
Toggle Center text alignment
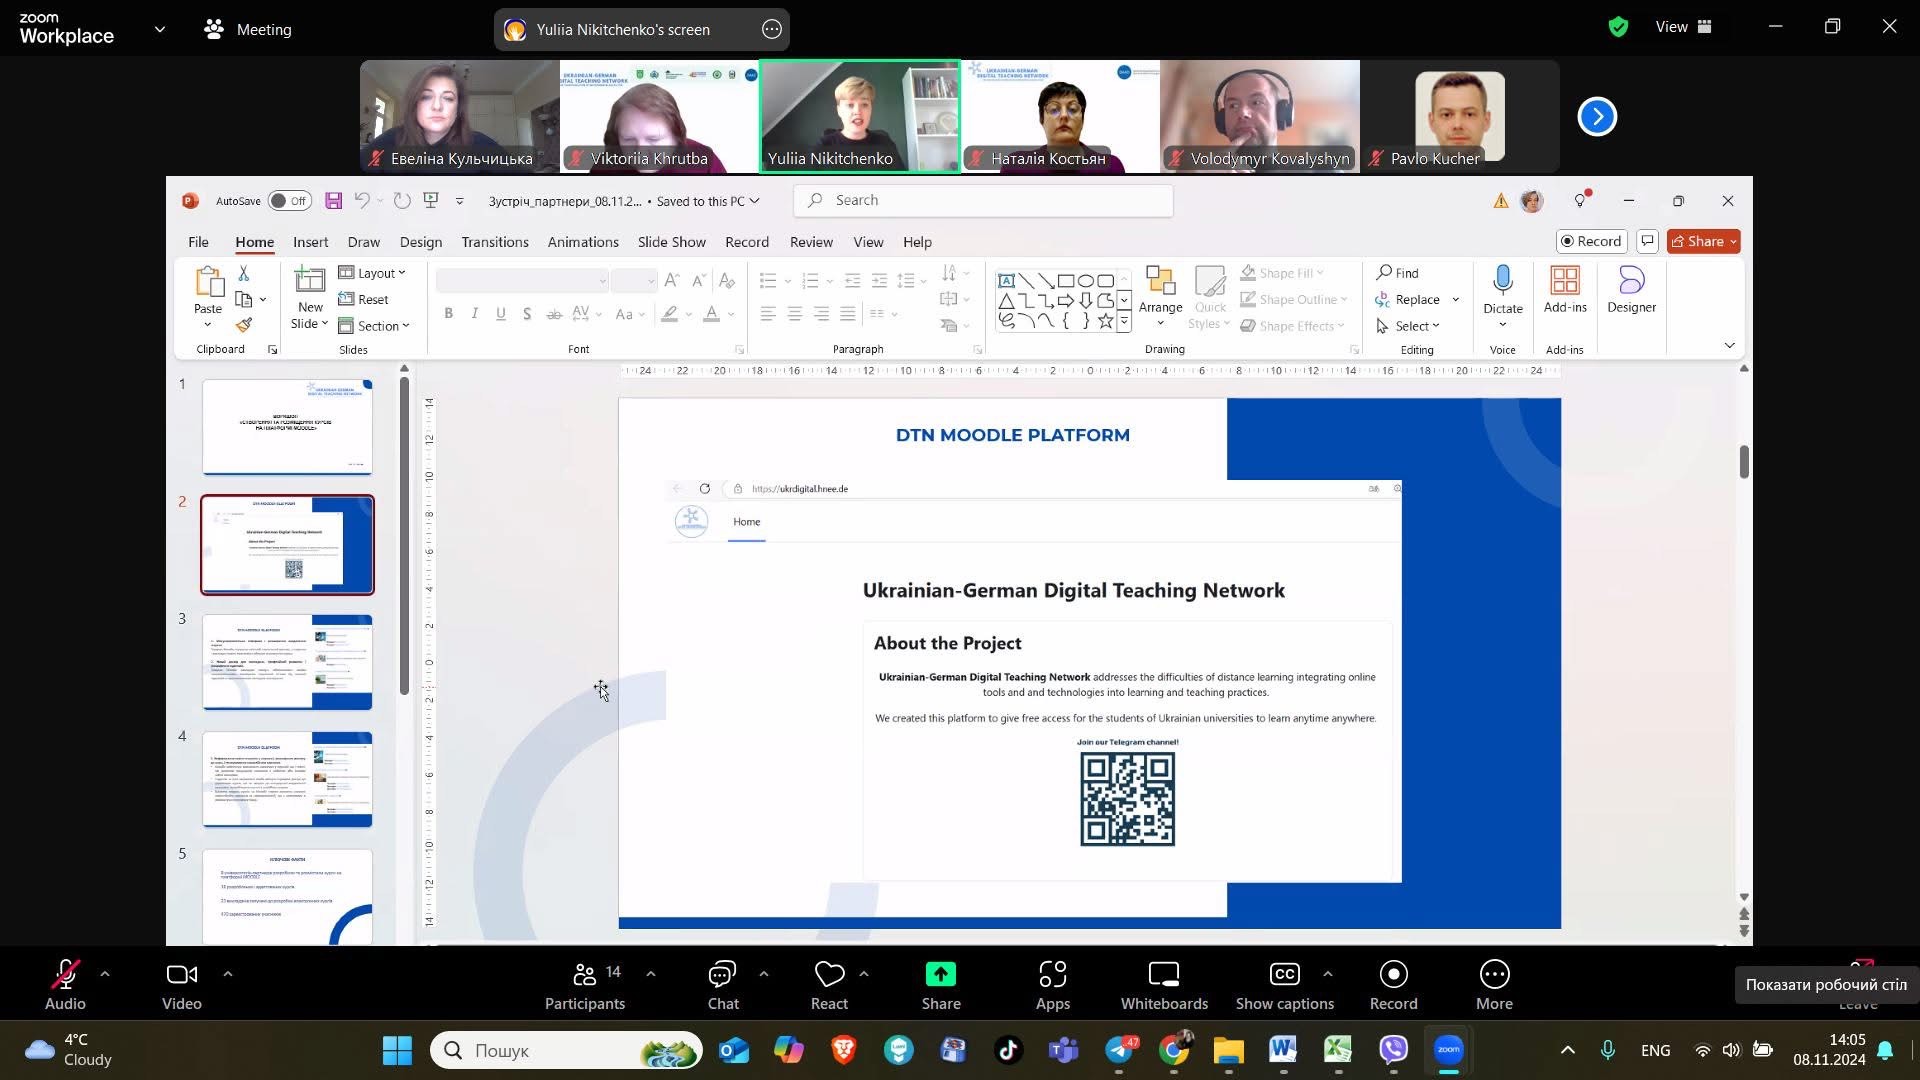794,314
